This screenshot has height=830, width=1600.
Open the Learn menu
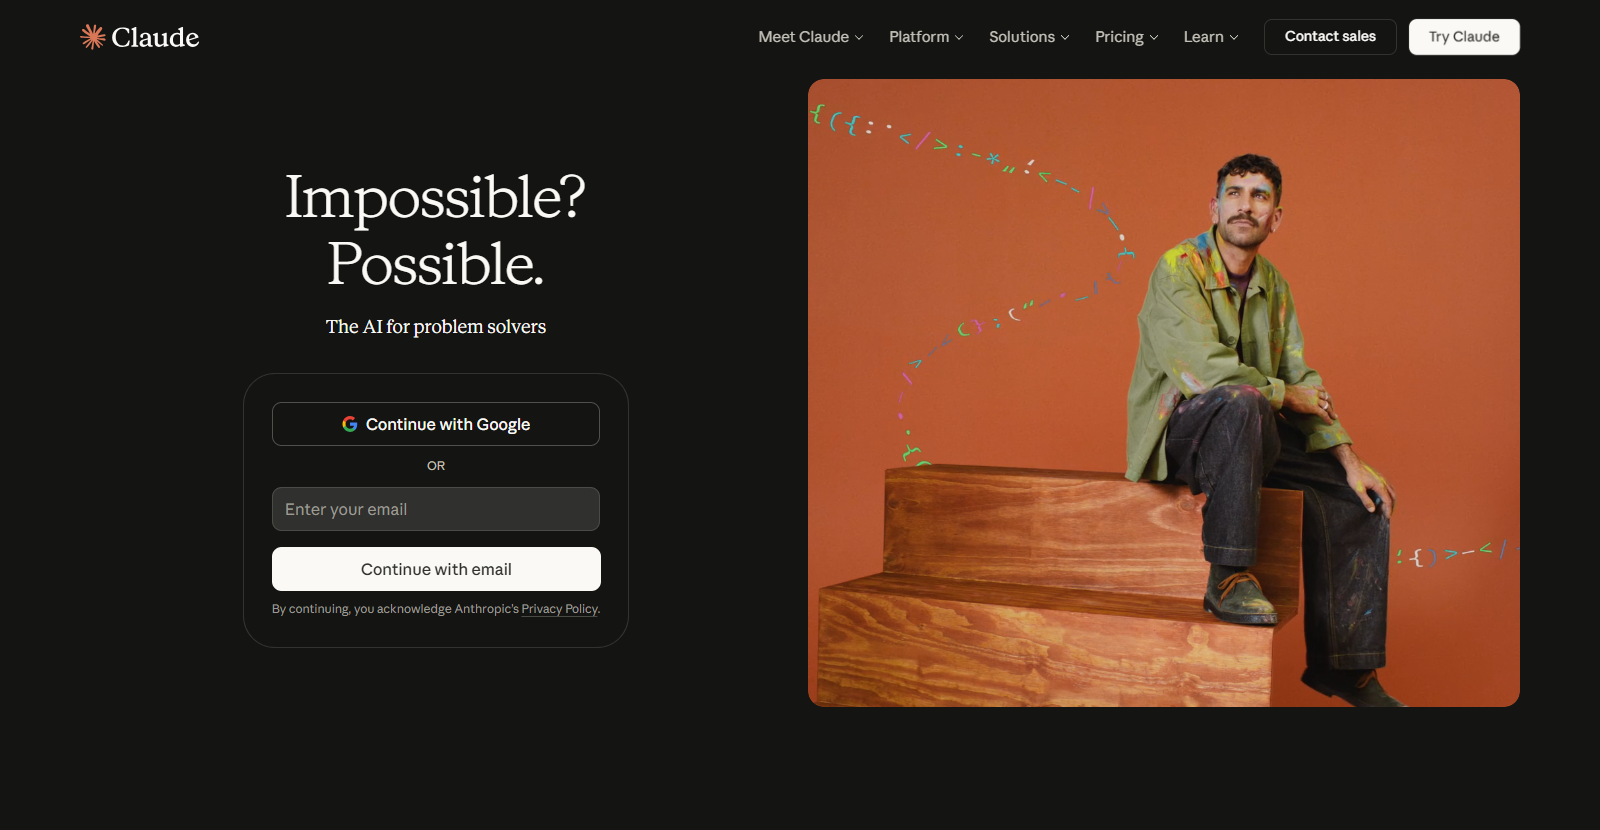tap(1211, 37)
